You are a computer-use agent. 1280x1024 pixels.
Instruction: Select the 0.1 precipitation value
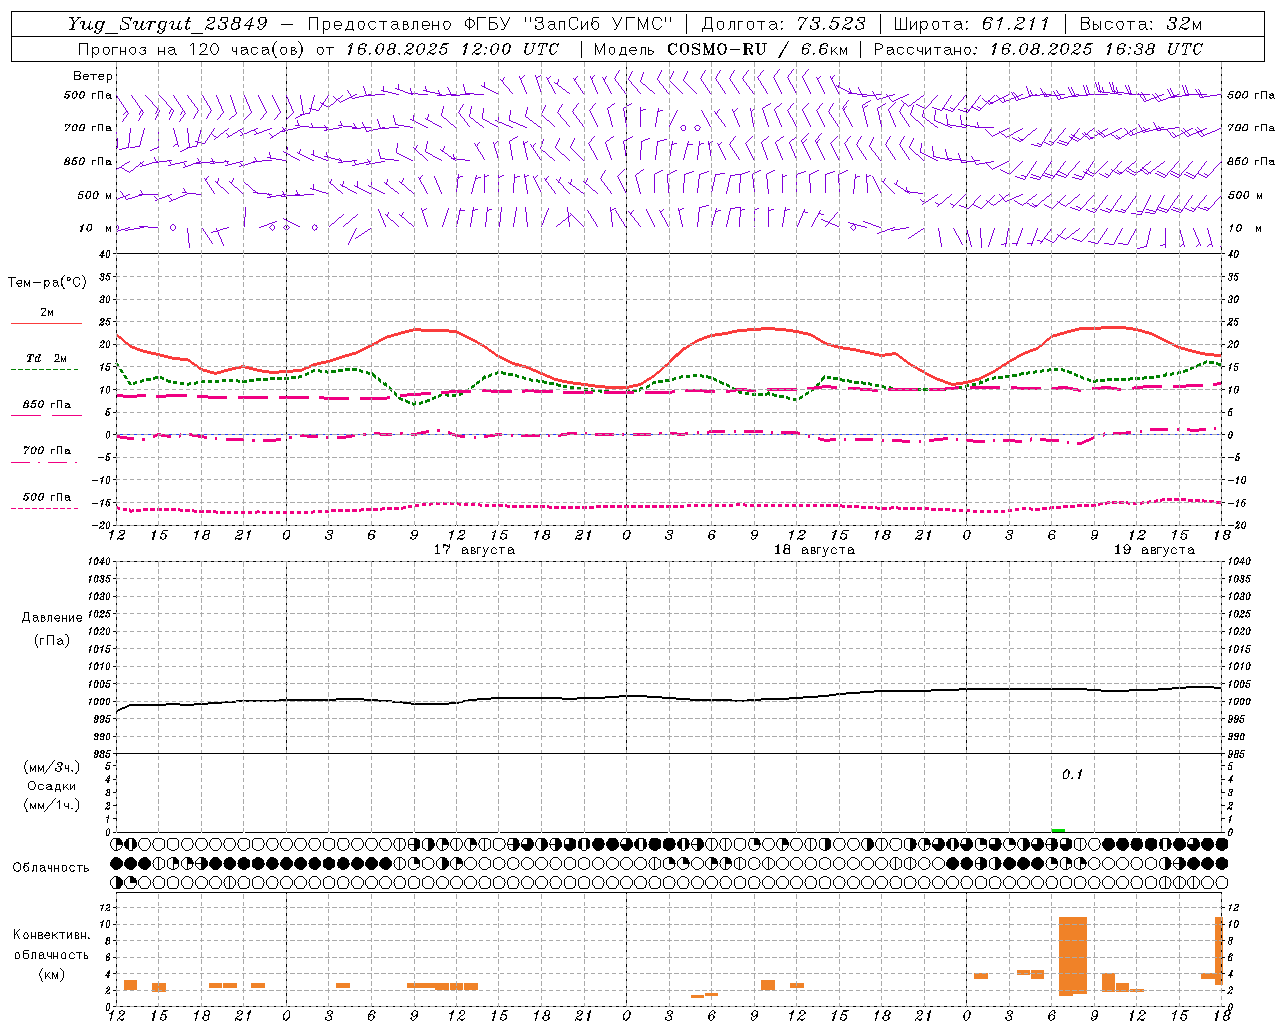pos(1072,775)
